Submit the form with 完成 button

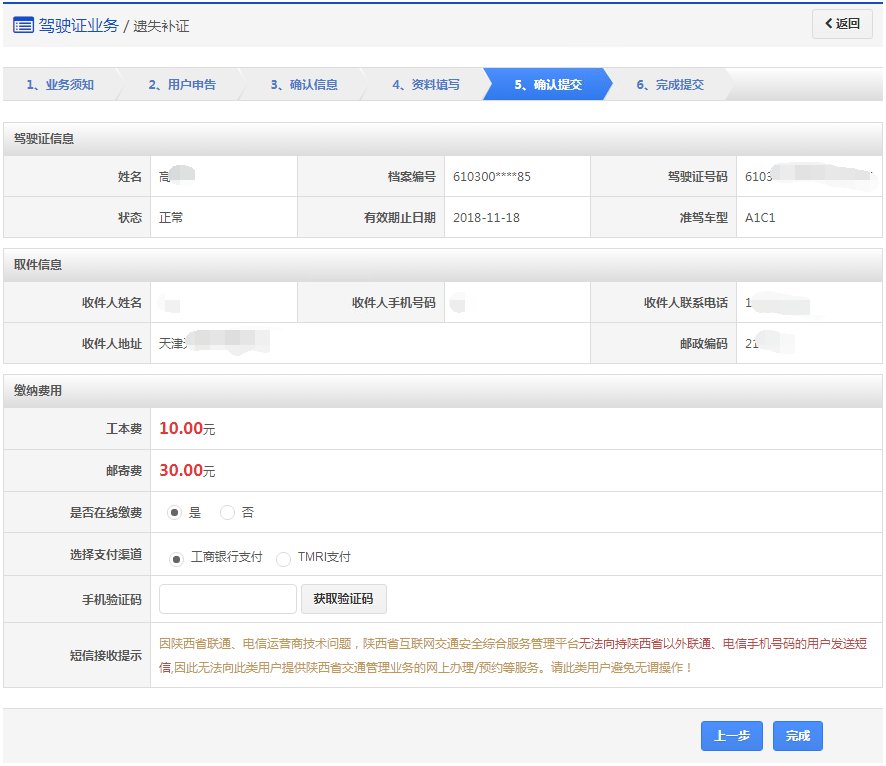797,735
